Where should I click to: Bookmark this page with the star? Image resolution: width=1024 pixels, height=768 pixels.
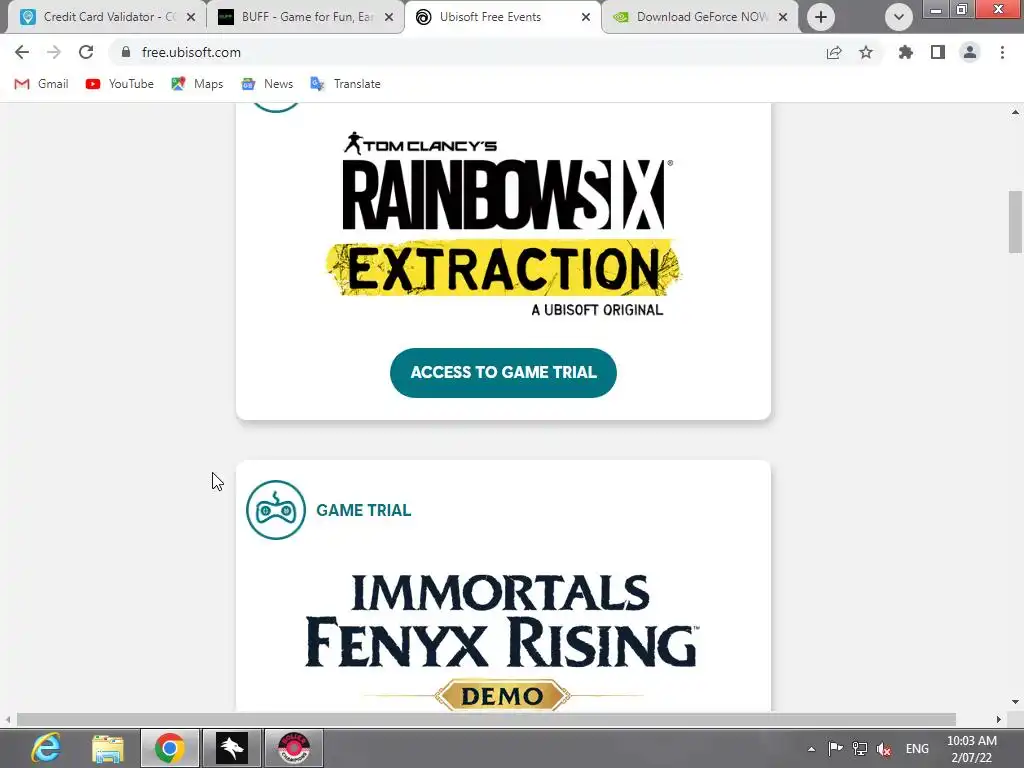tap(866, 52)
